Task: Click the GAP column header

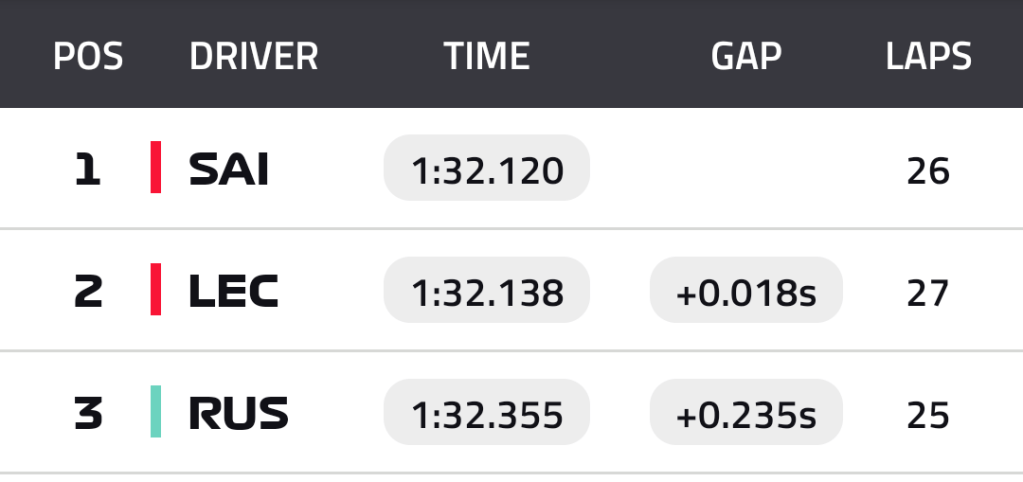Action: (745, 57)
